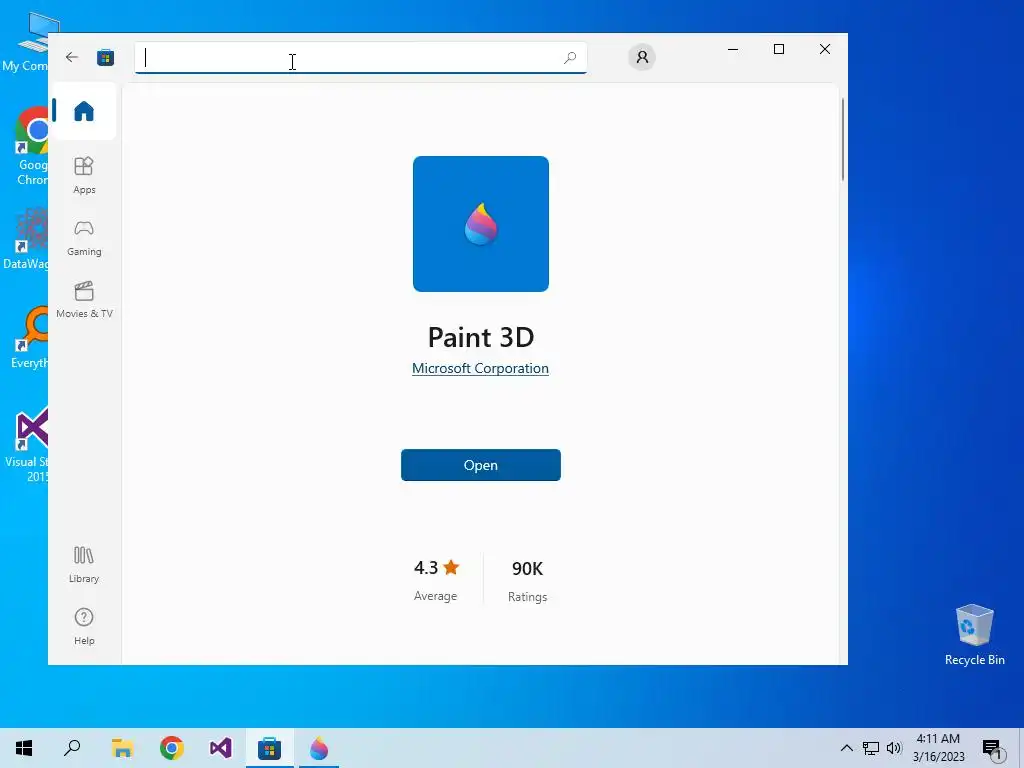
Task: Select the Visual Studio desktop shortcut
Action: tap(27, 445)
